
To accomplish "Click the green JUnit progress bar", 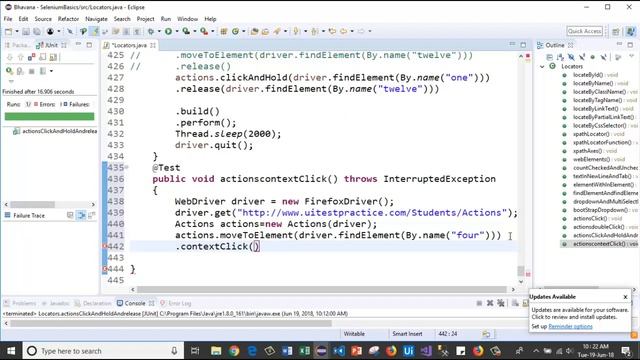I will (49, 116).
